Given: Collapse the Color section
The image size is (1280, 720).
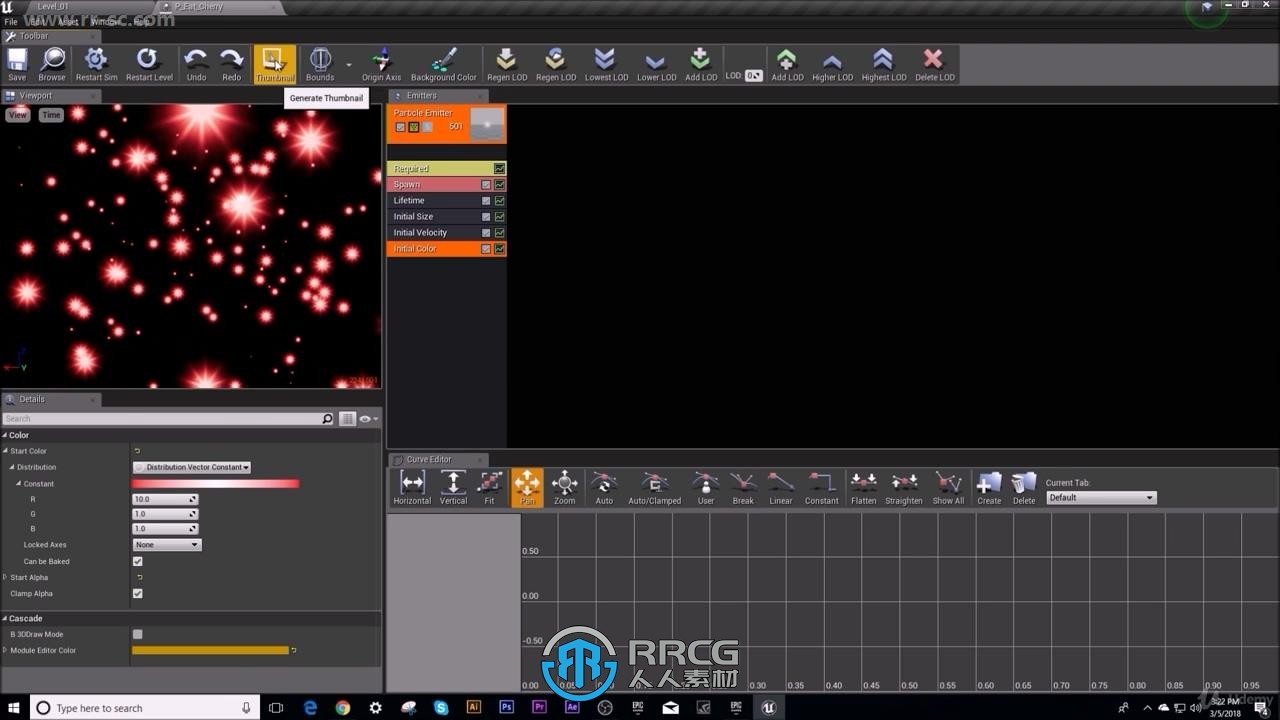Looking at the screenshot, I should [x=5, y=435].
